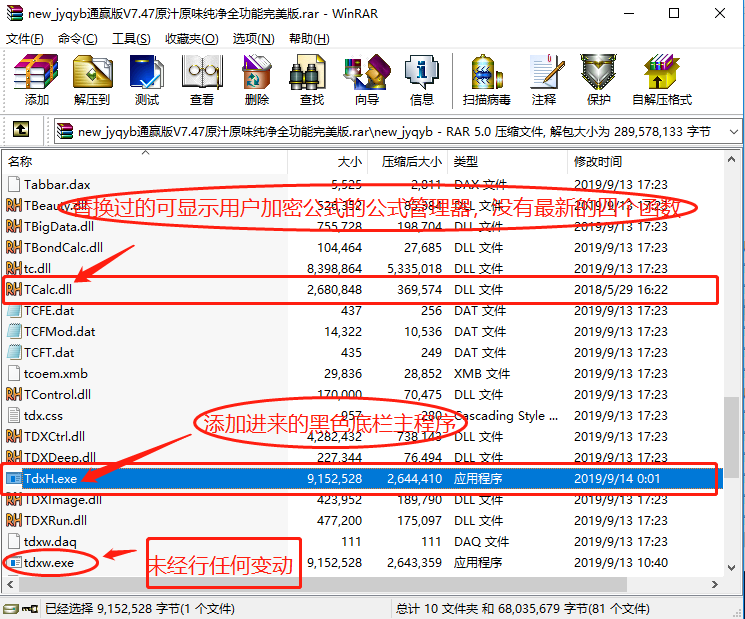Select the tc.dll file
The height and width of the screenshot is (619, 745).
click(x=37, y=268)
